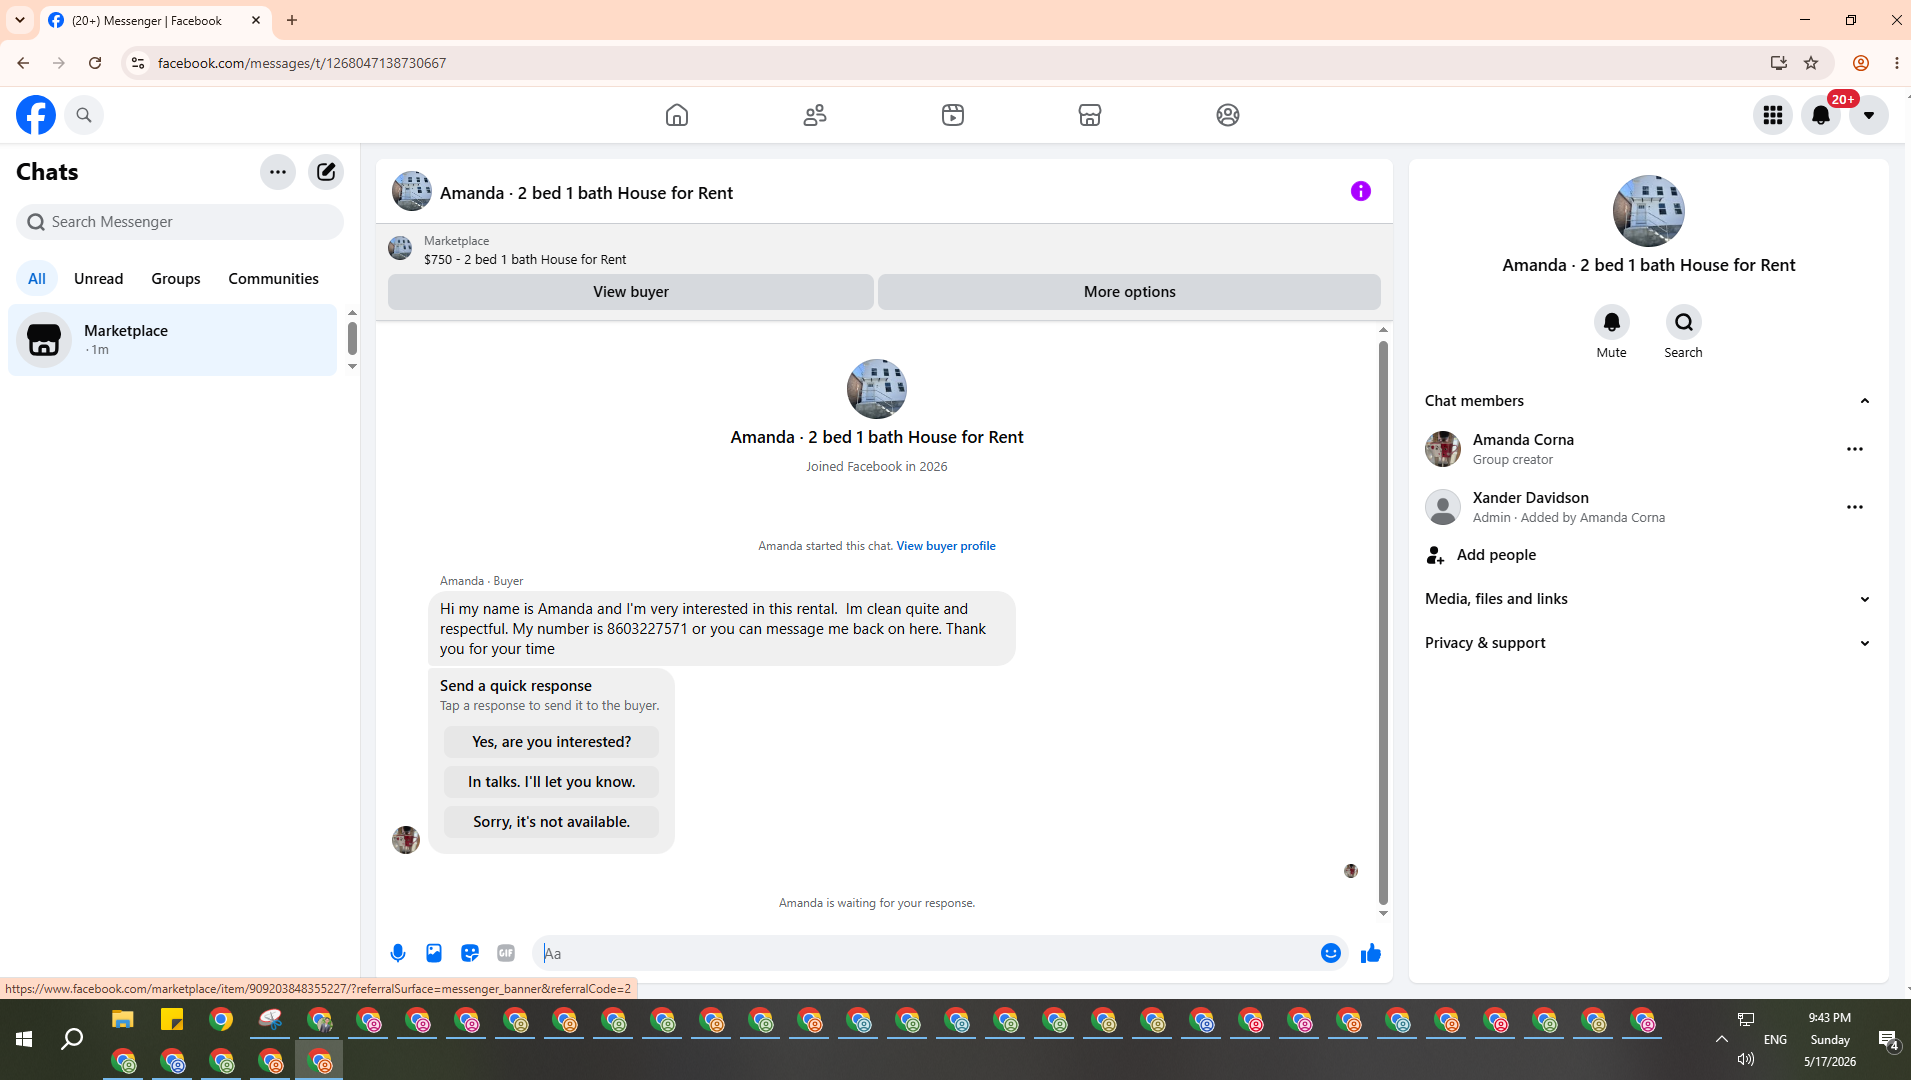The image size is (1911, 1080).
Task: Click the Search Messenger field
Action: pyautogui.click(x=180, y=222)
